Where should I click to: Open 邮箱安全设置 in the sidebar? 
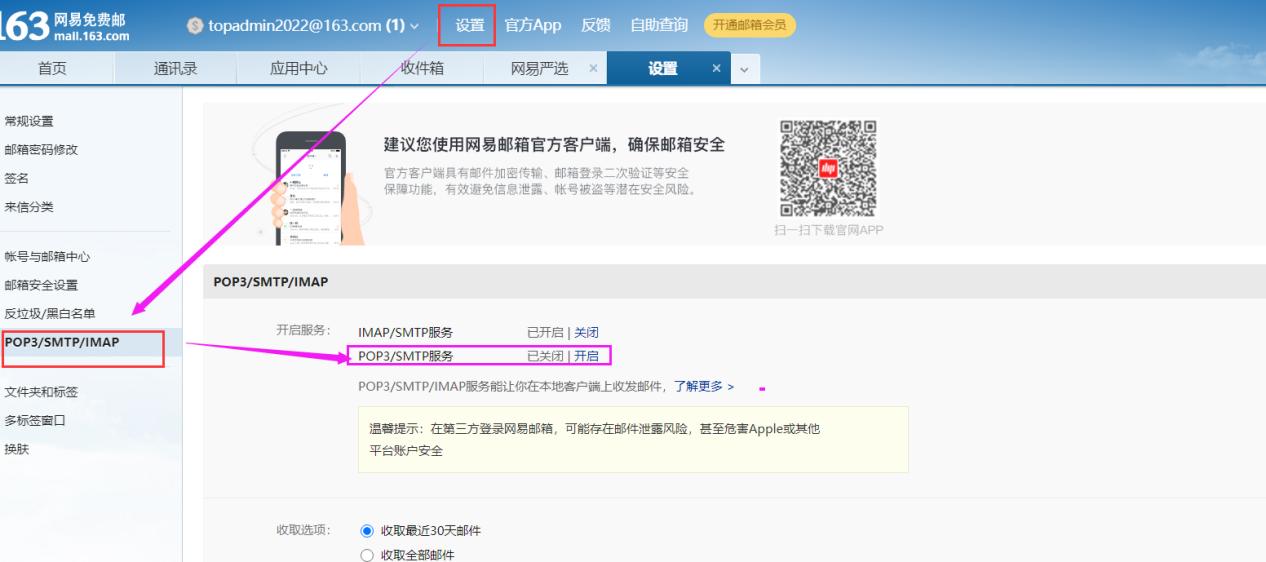(41, 285)
